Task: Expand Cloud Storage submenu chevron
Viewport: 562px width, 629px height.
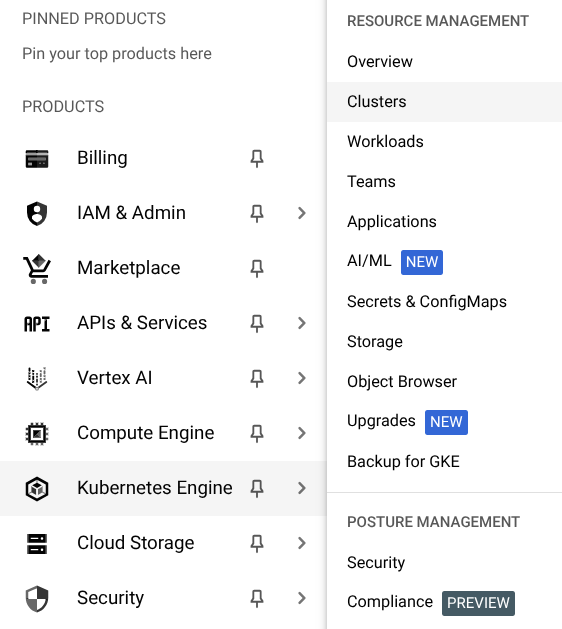Action: pos(302,543)
